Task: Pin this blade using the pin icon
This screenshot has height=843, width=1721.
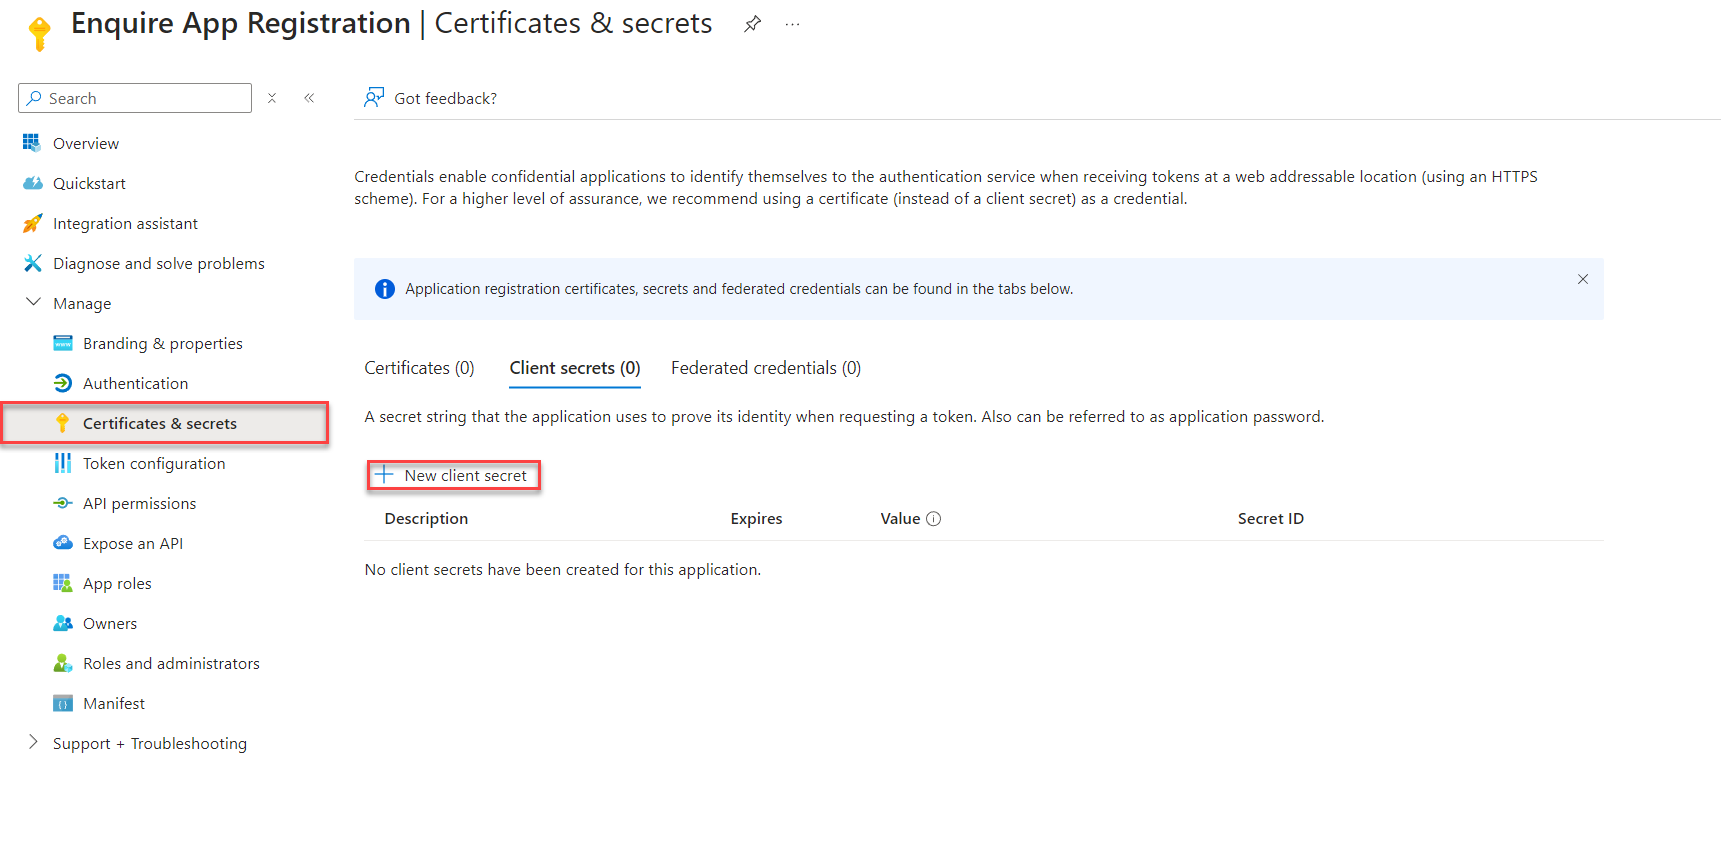Action: (753, 24)
